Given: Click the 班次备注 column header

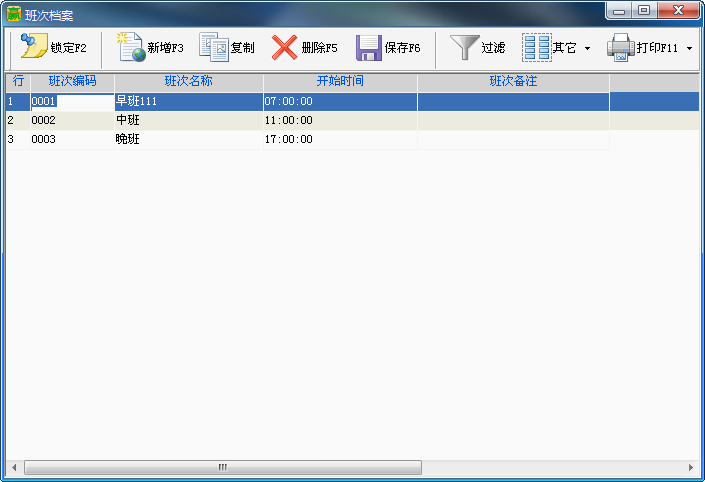Looking at the screenshot, I should pyautogui.click(x=513, y=81).
